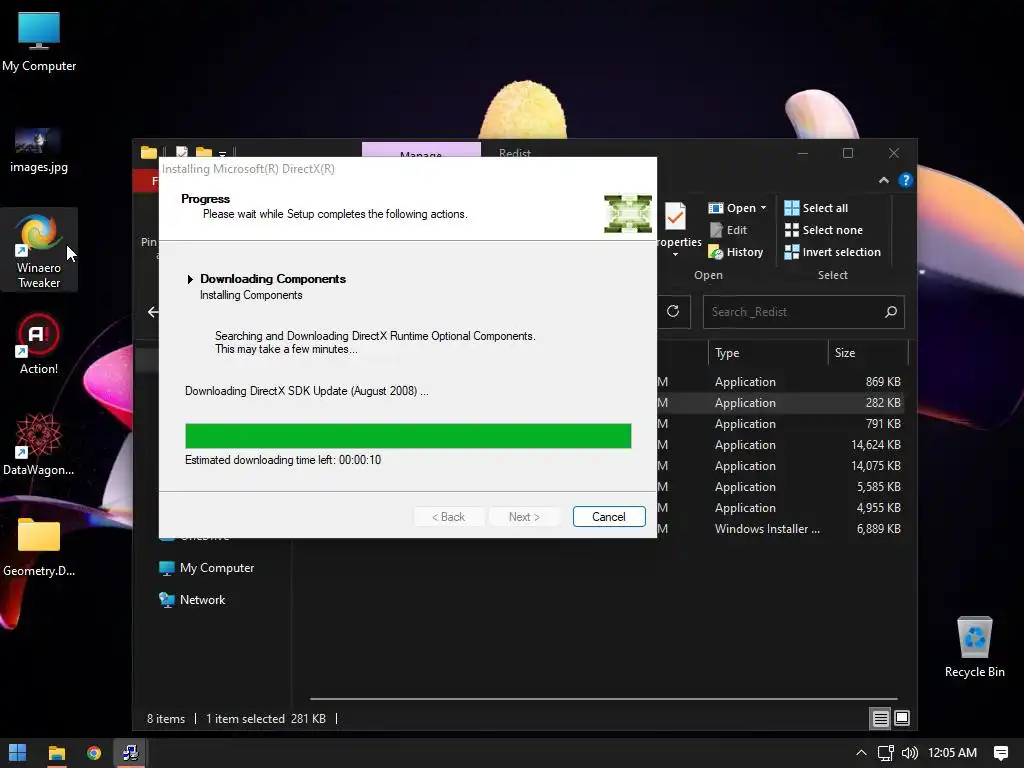1024x768 pixels.
Task: Cancel the DirectX installation
Action: tap(609, 517)
